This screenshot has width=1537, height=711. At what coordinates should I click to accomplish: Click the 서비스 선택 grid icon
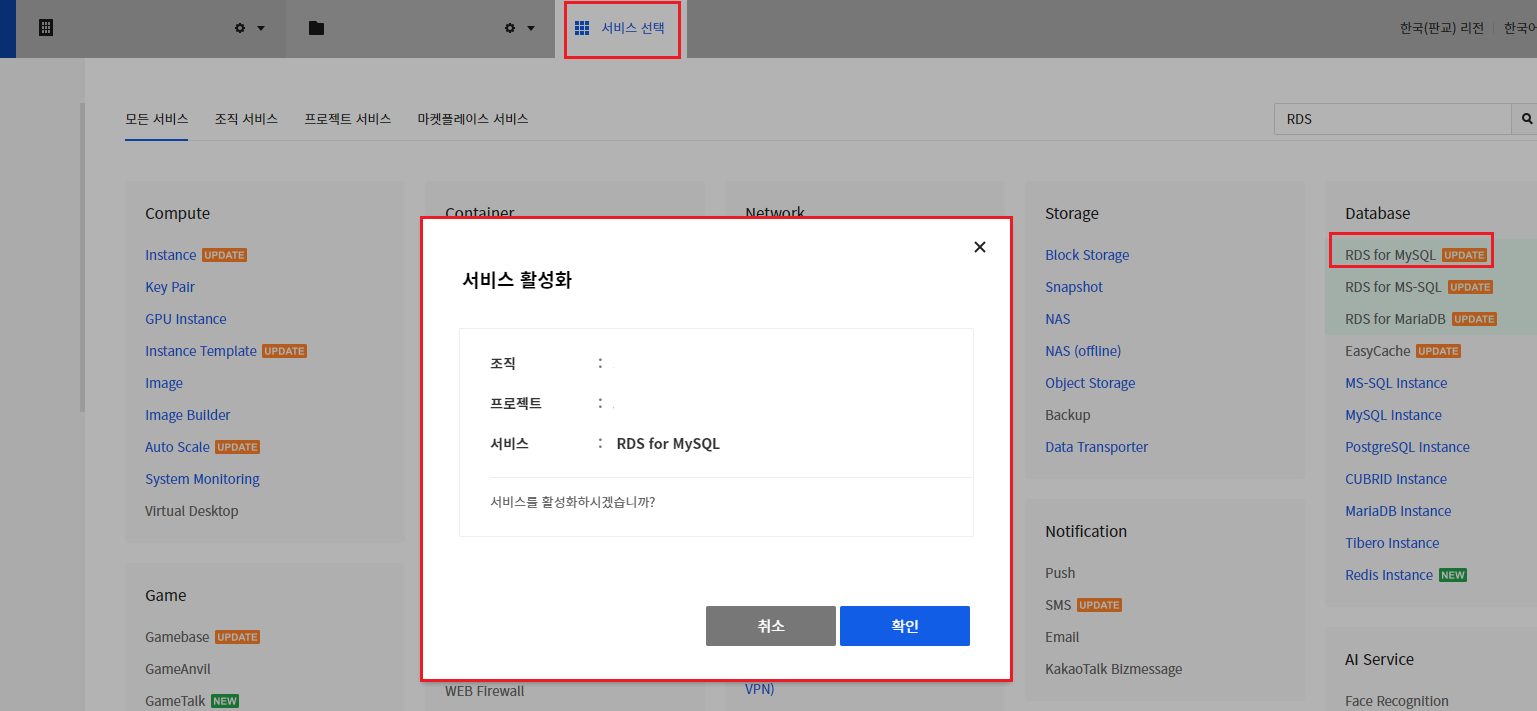pyautogui.click(x=582, y=28)
